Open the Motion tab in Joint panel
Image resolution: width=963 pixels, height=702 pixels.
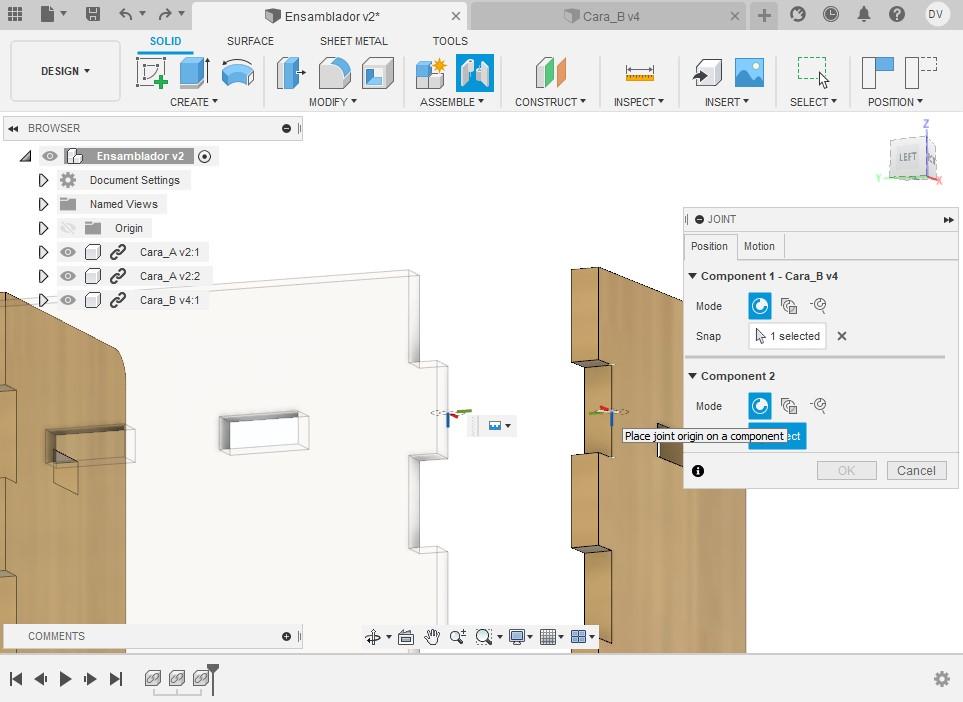tap(759, 246)
